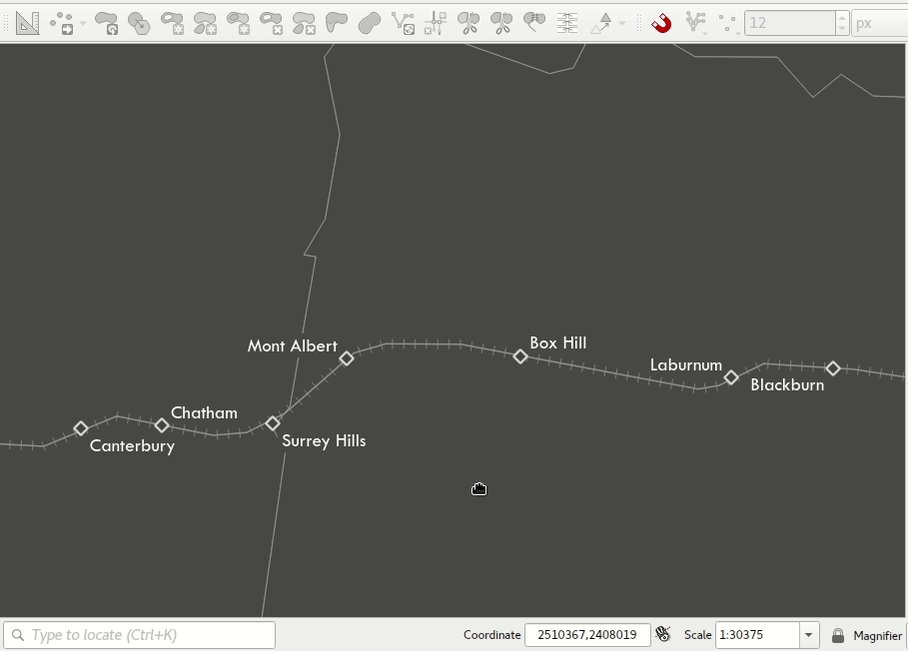This screenshot has height=651, width=908.
Task: Toggle extents and mouse position display
Action: coord(663,635)
